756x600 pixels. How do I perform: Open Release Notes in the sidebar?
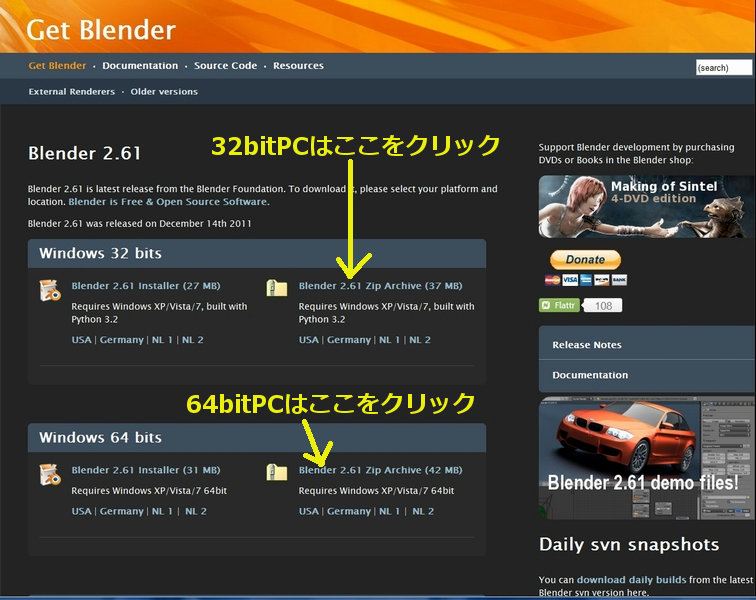[x=587, y=345]
